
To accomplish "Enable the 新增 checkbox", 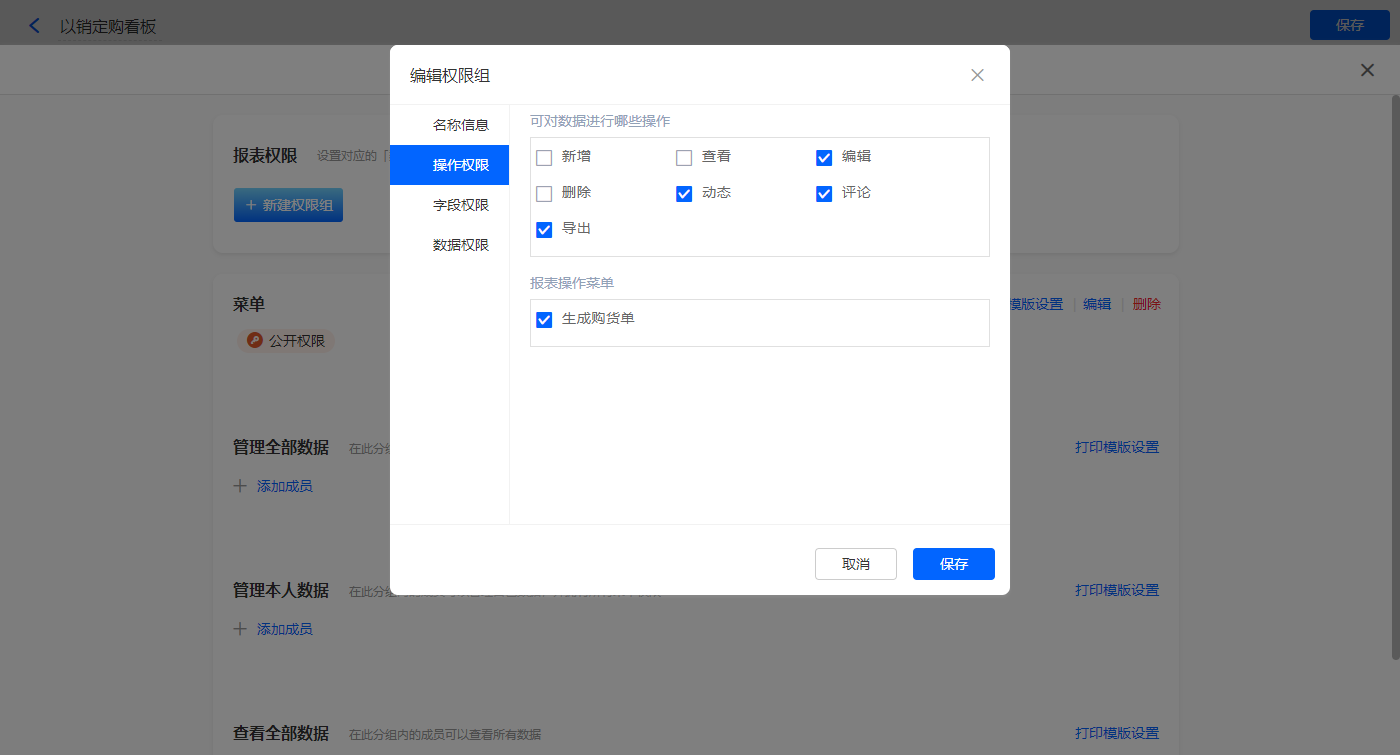I will (x=544, y=158).
